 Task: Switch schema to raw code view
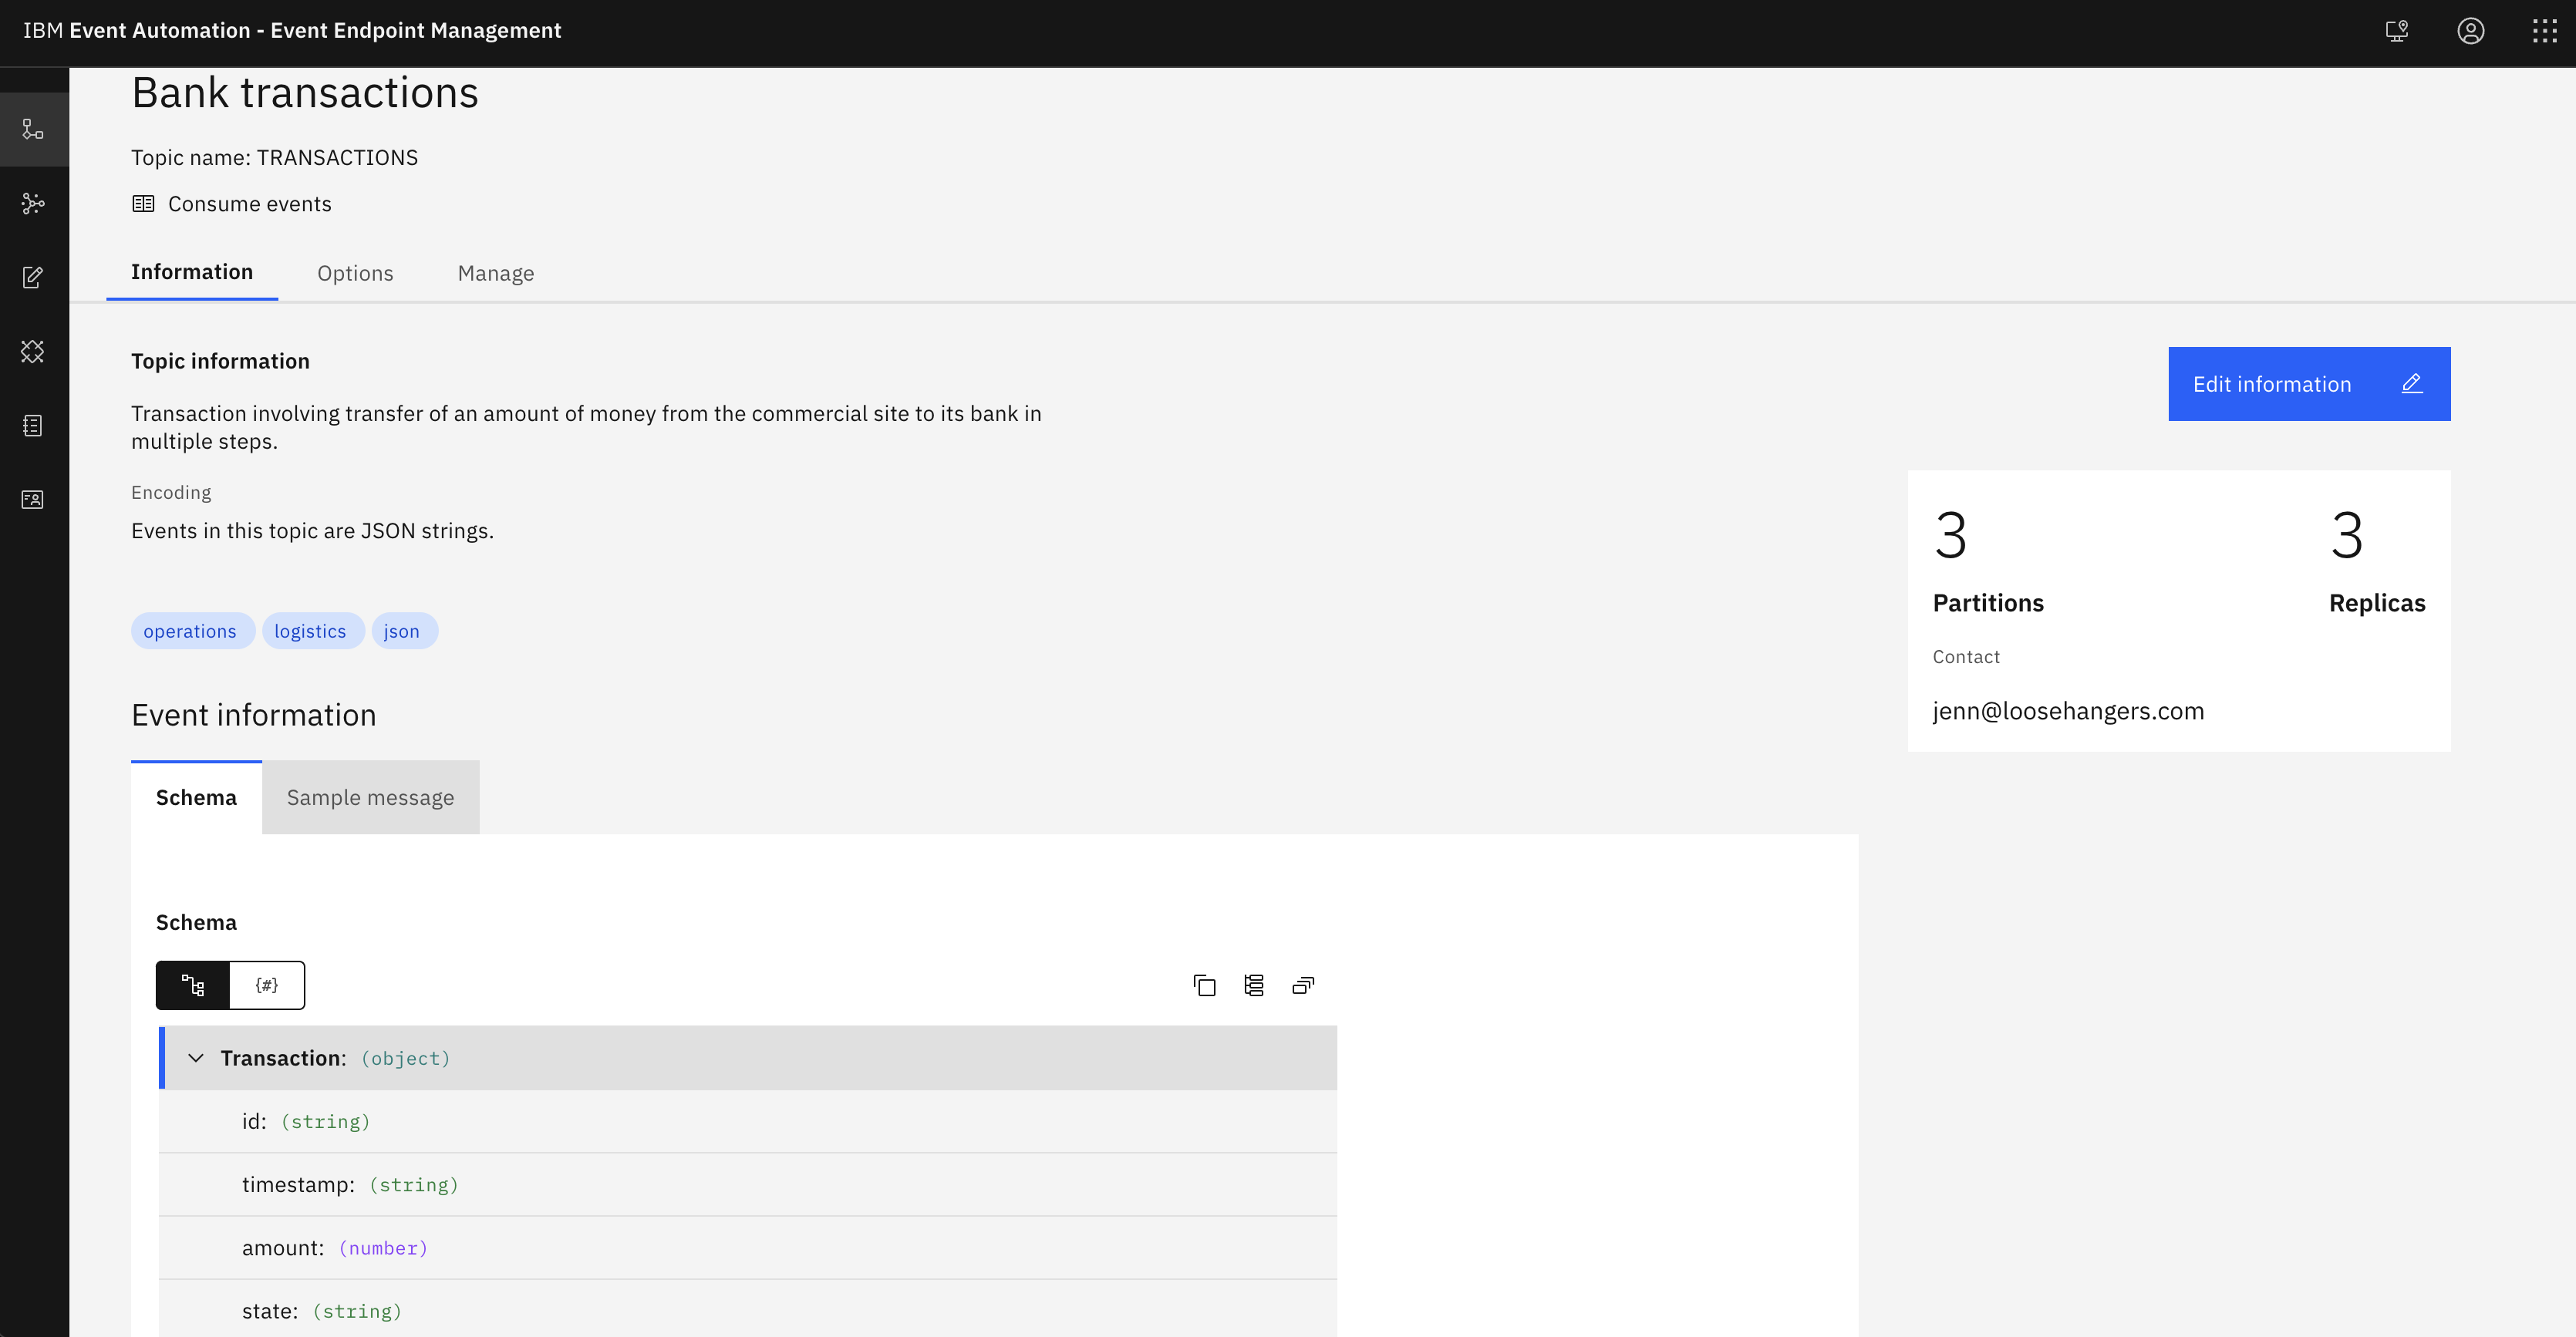click(x=267, y=985)
